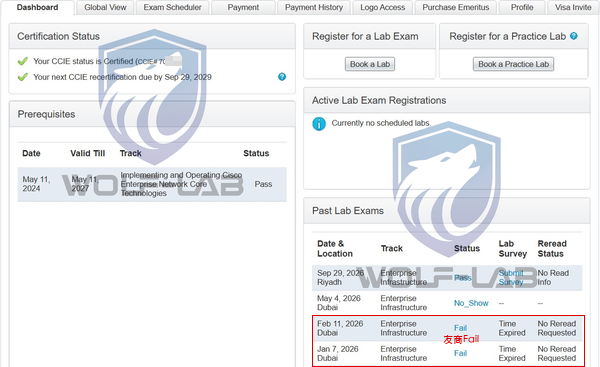The height and width of the screenshot is (367, 600).
Task: Select the Past Lab Exams heading
Action: (x=348, y=210)
